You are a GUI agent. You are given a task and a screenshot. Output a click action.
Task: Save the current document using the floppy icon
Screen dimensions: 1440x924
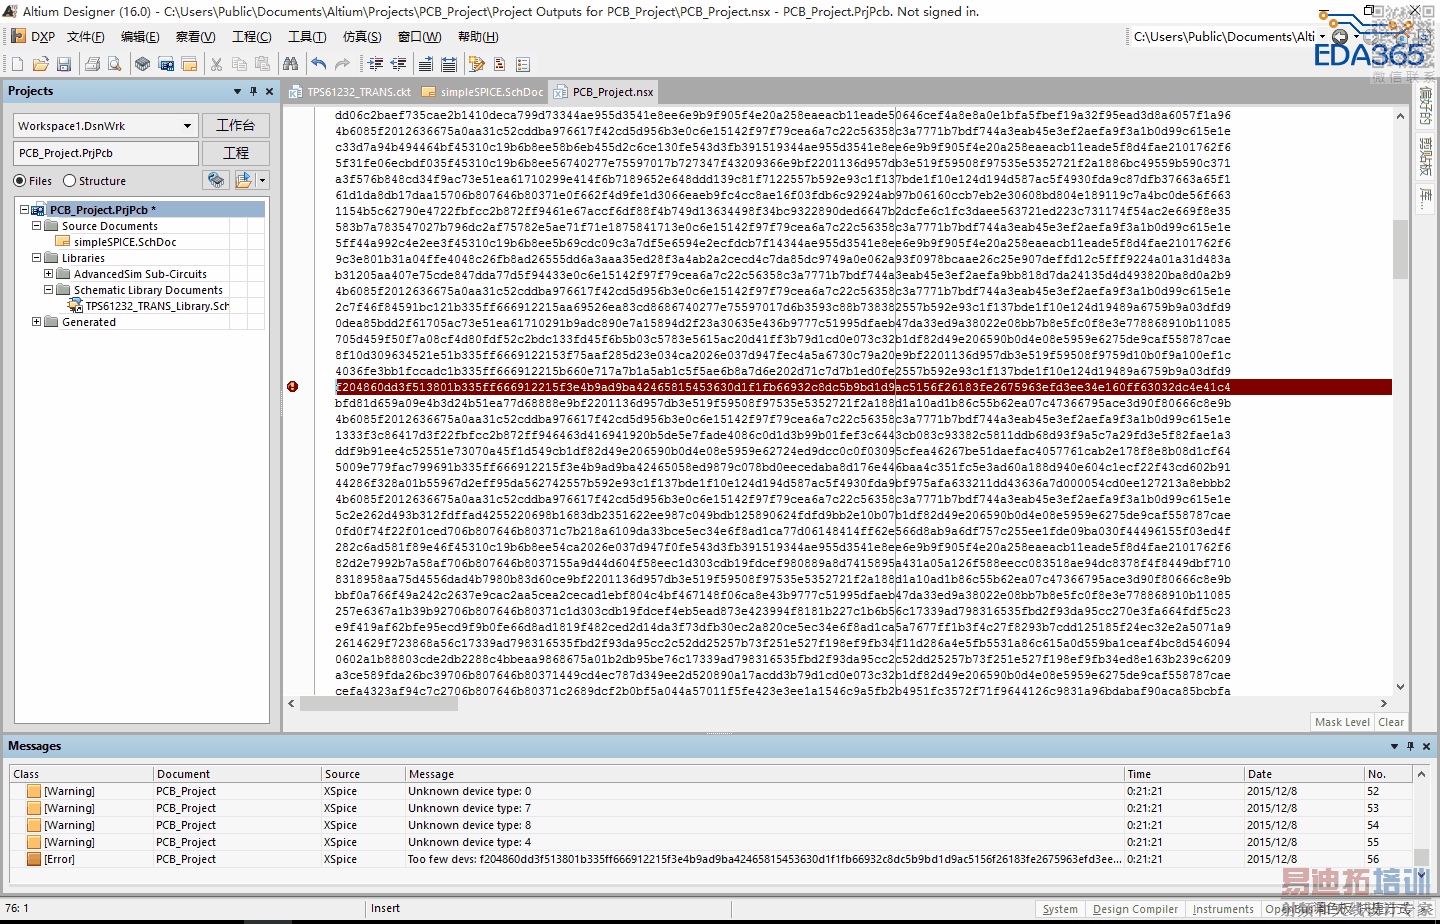pos(64,64)
